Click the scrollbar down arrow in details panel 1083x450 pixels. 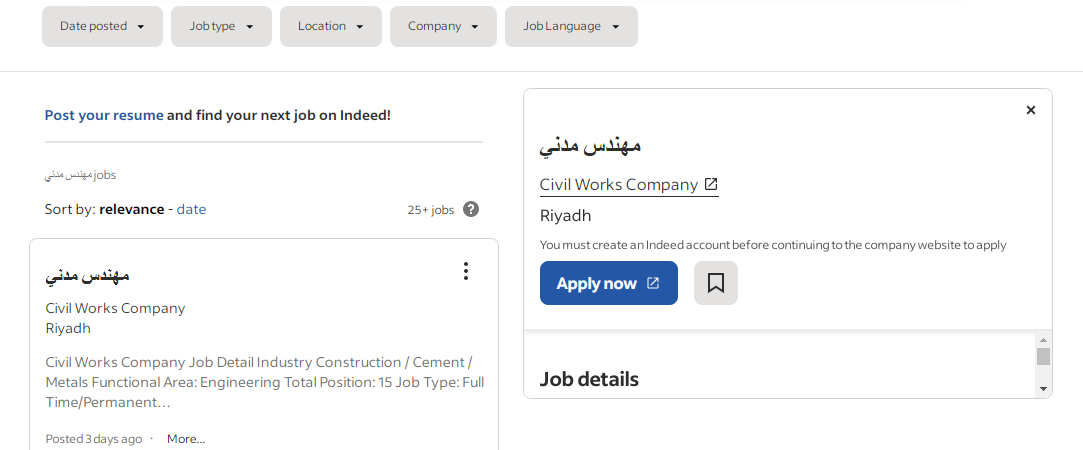tap(1043, 388)
